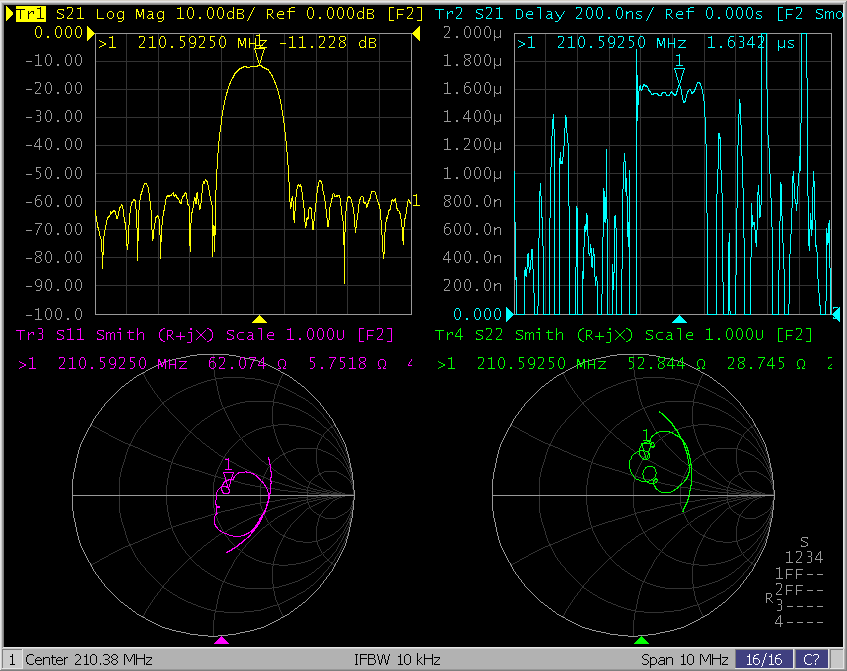This screenshot has width=847, height=671.
Task: Click green triangle under S22 Smith chart
Action: click(641, 639)
